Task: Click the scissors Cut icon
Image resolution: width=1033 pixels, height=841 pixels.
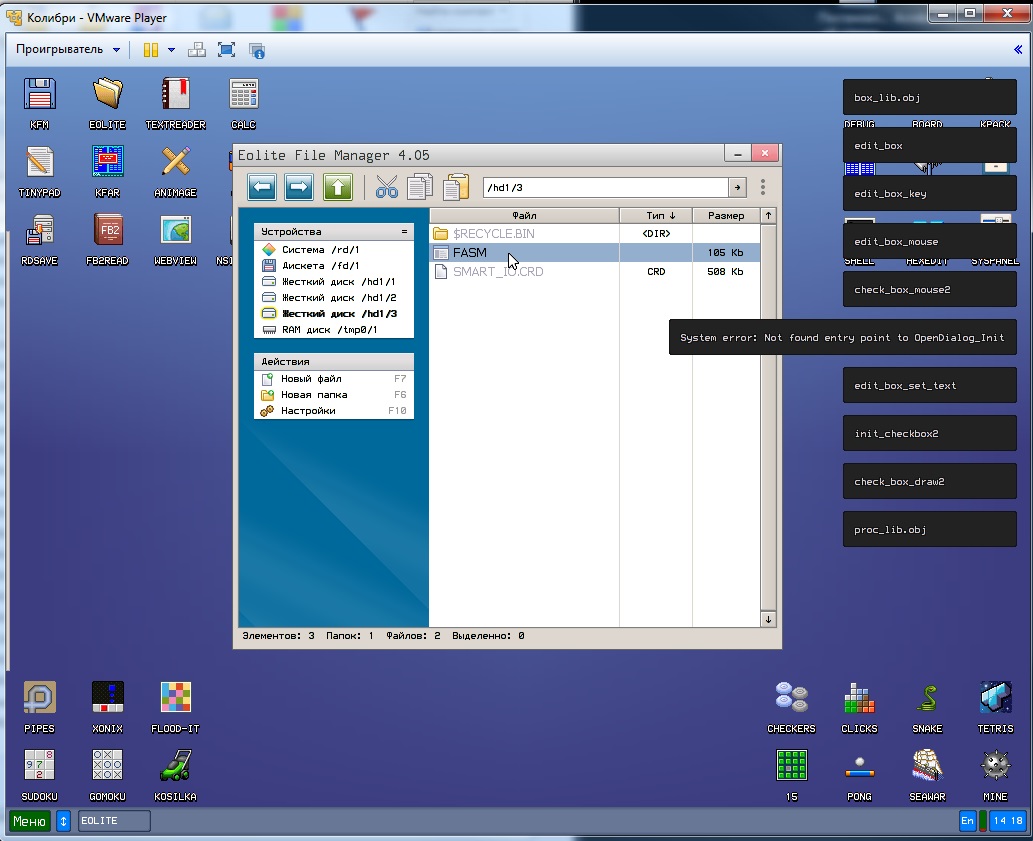Action: (x=387, y=187)
